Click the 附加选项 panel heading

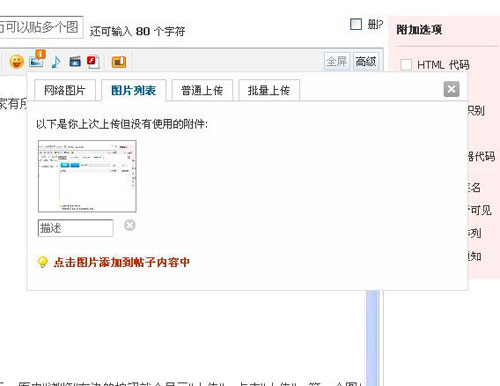tap(419, 30)
